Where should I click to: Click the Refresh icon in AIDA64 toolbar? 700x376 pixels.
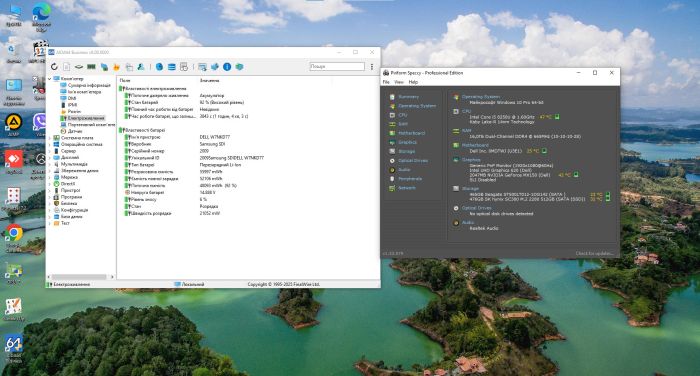54,67
